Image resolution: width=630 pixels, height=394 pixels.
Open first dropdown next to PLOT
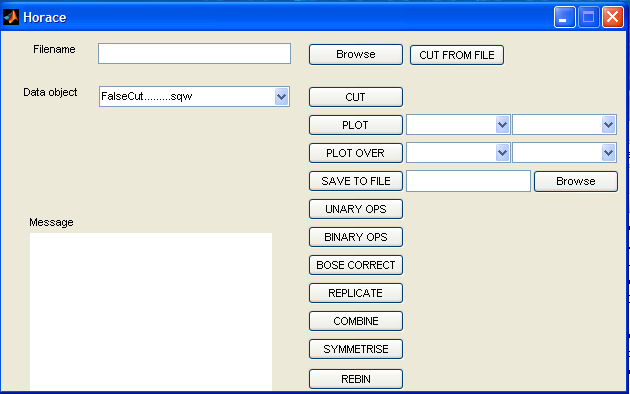[x=458, y=125]
